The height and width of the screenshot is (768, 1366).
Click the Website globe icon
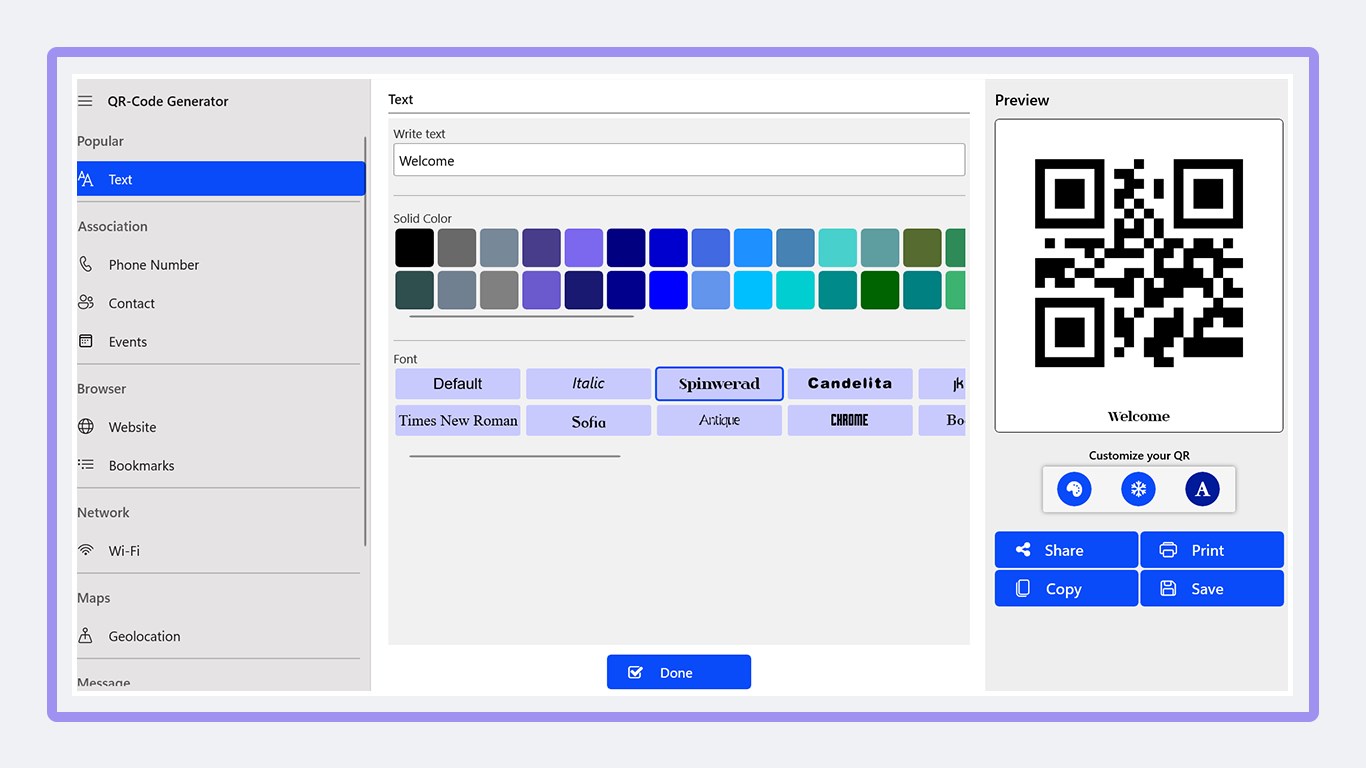86,427
